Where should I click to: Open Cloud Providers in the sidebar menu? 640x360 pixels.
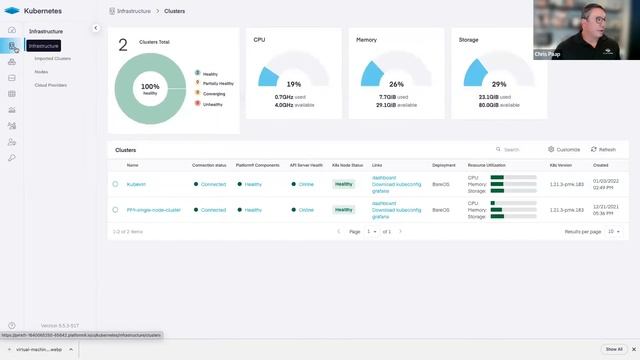click(x=51, y=85)
